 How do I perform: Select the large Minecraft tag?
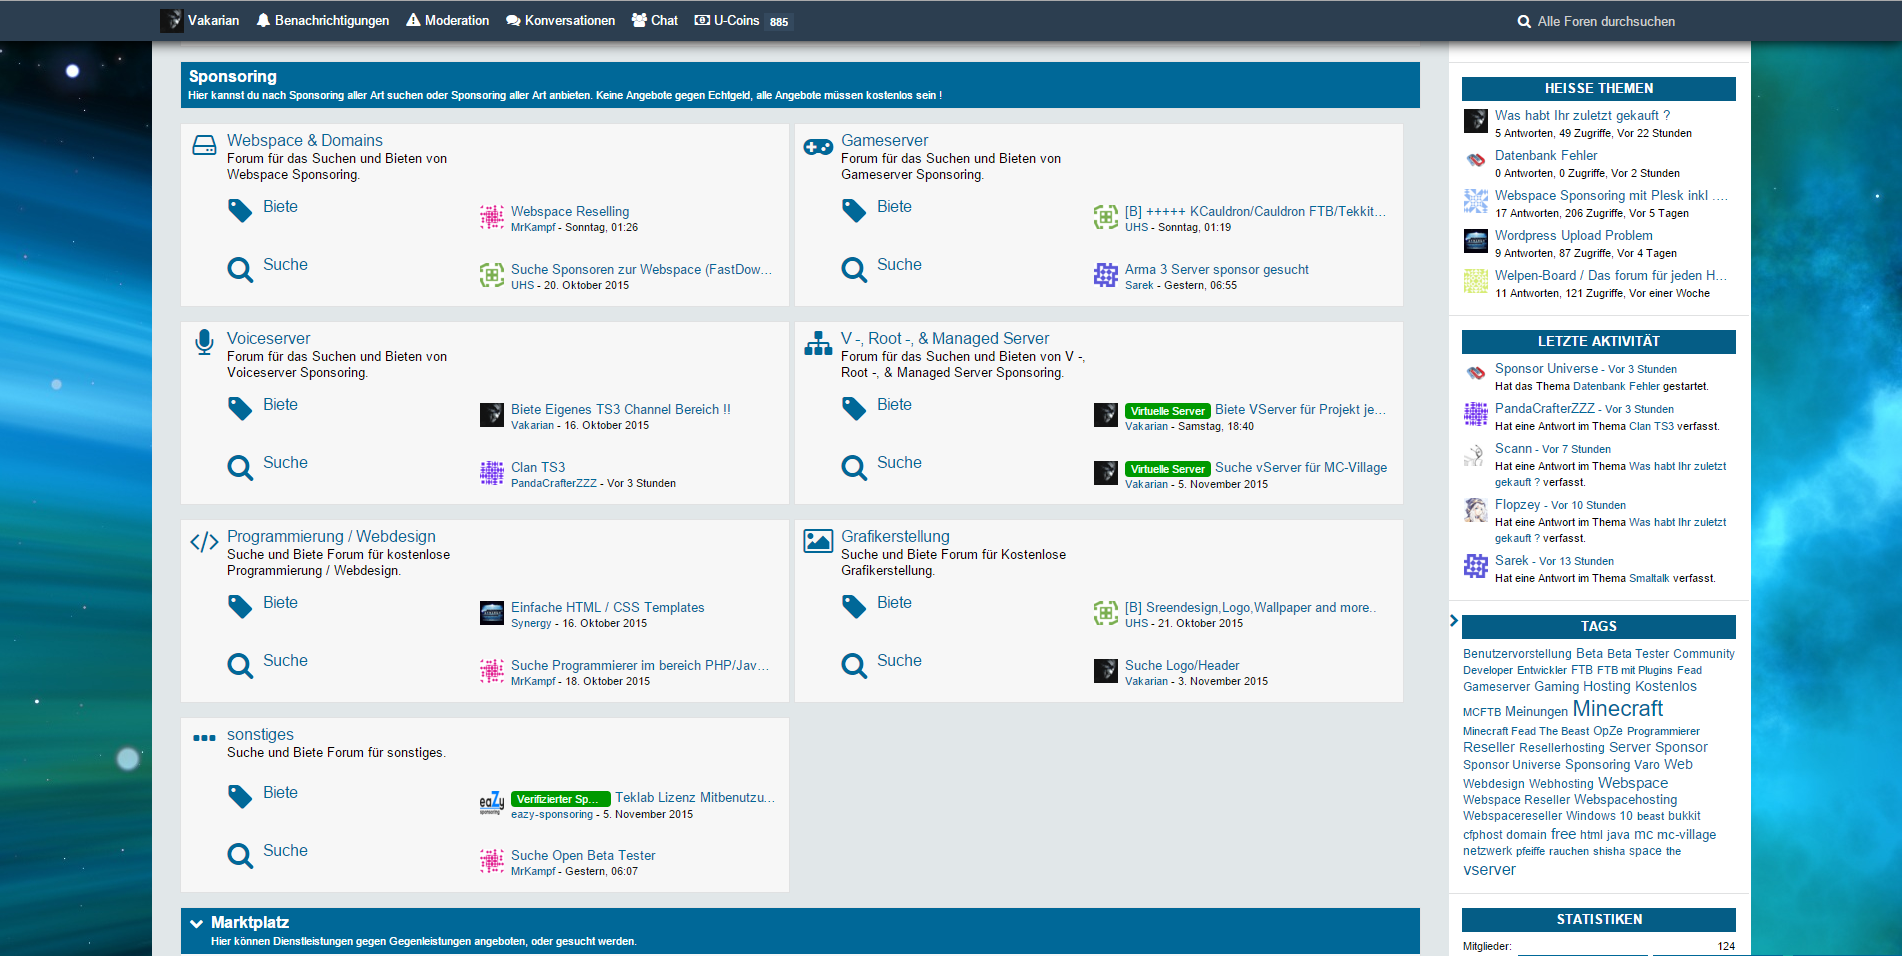1617,709
